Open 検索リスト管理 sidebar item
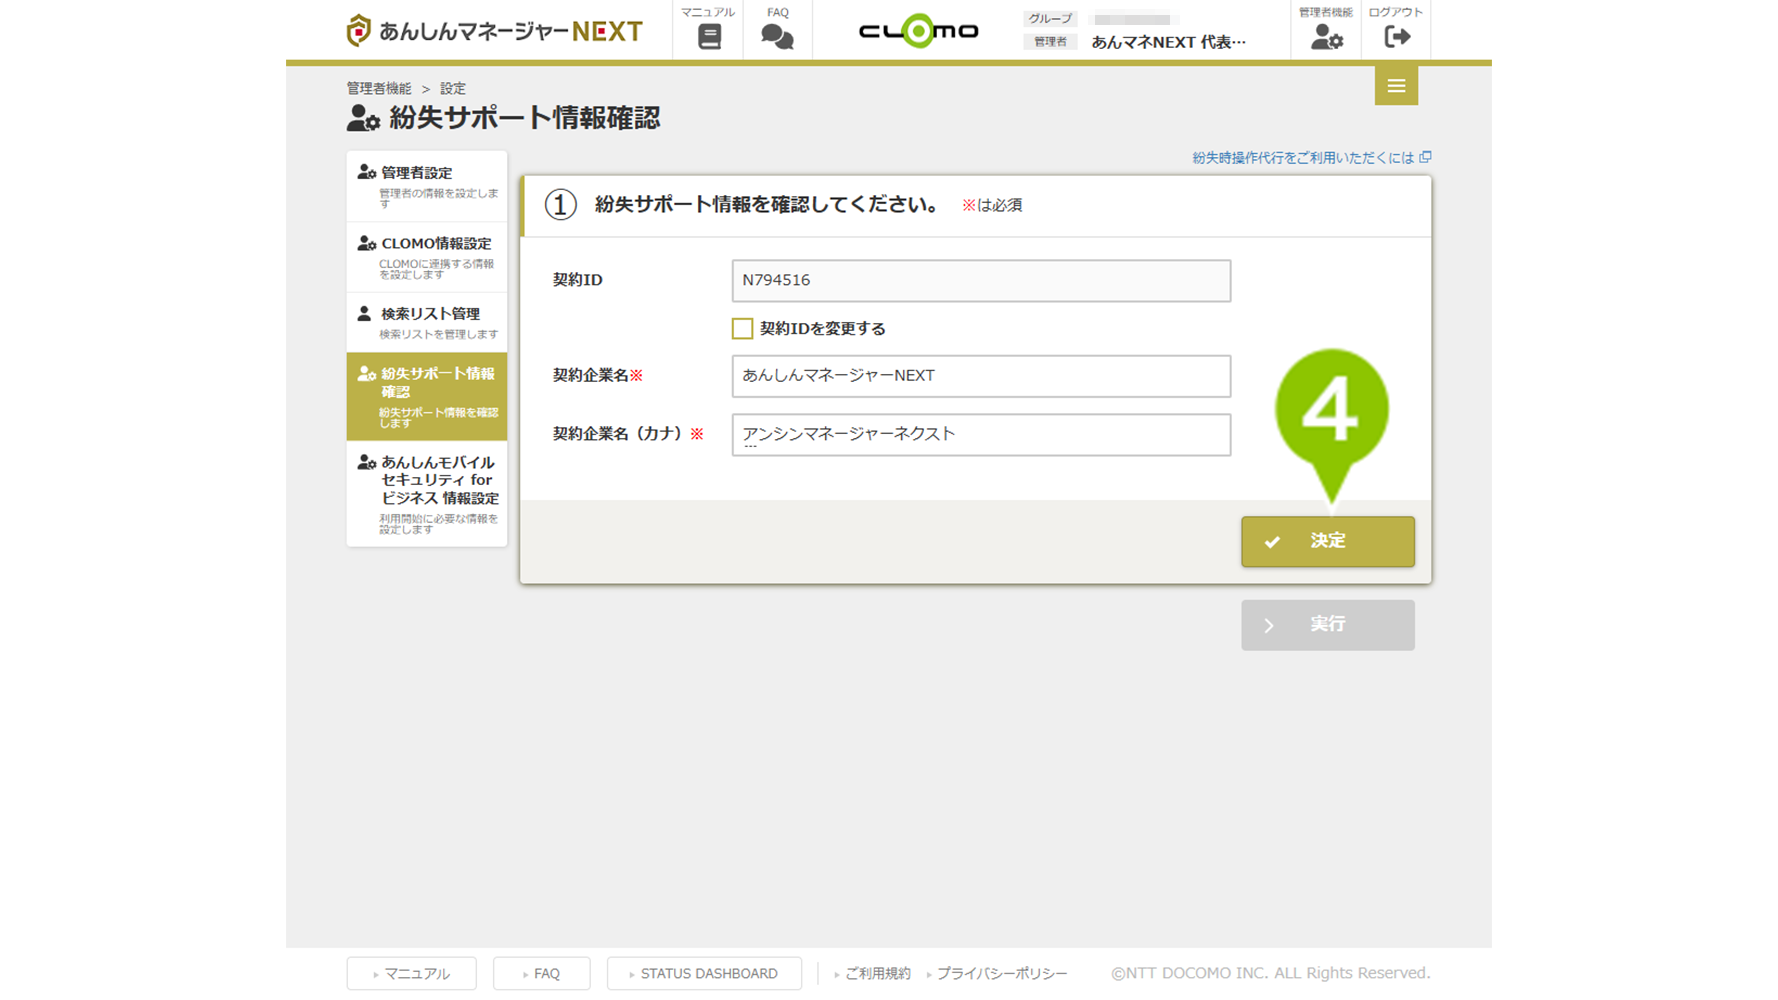 tap(427, 322)
